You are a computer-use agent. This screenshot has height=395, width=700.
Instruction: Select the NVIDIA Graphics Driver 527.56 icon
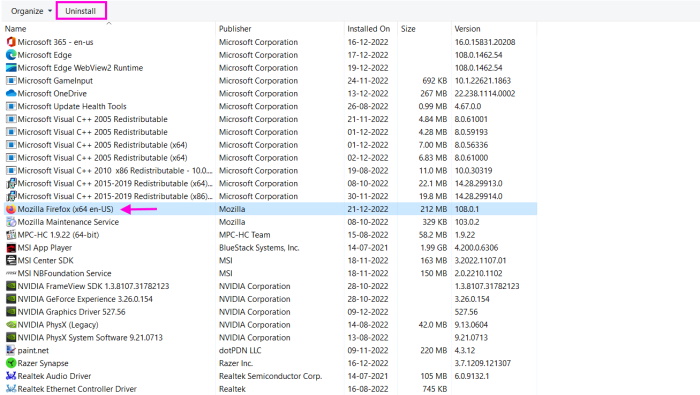pos(11,312)
